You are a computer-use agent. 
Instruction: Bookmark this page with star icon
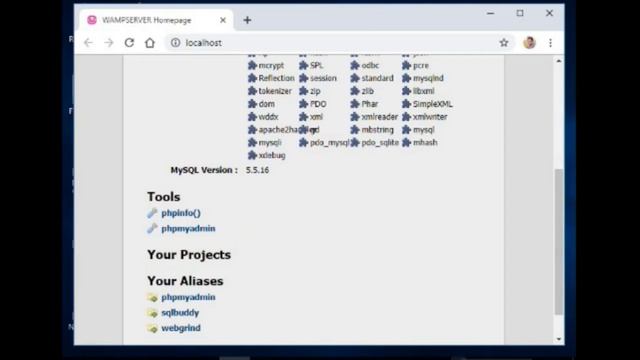coord(504,43)
